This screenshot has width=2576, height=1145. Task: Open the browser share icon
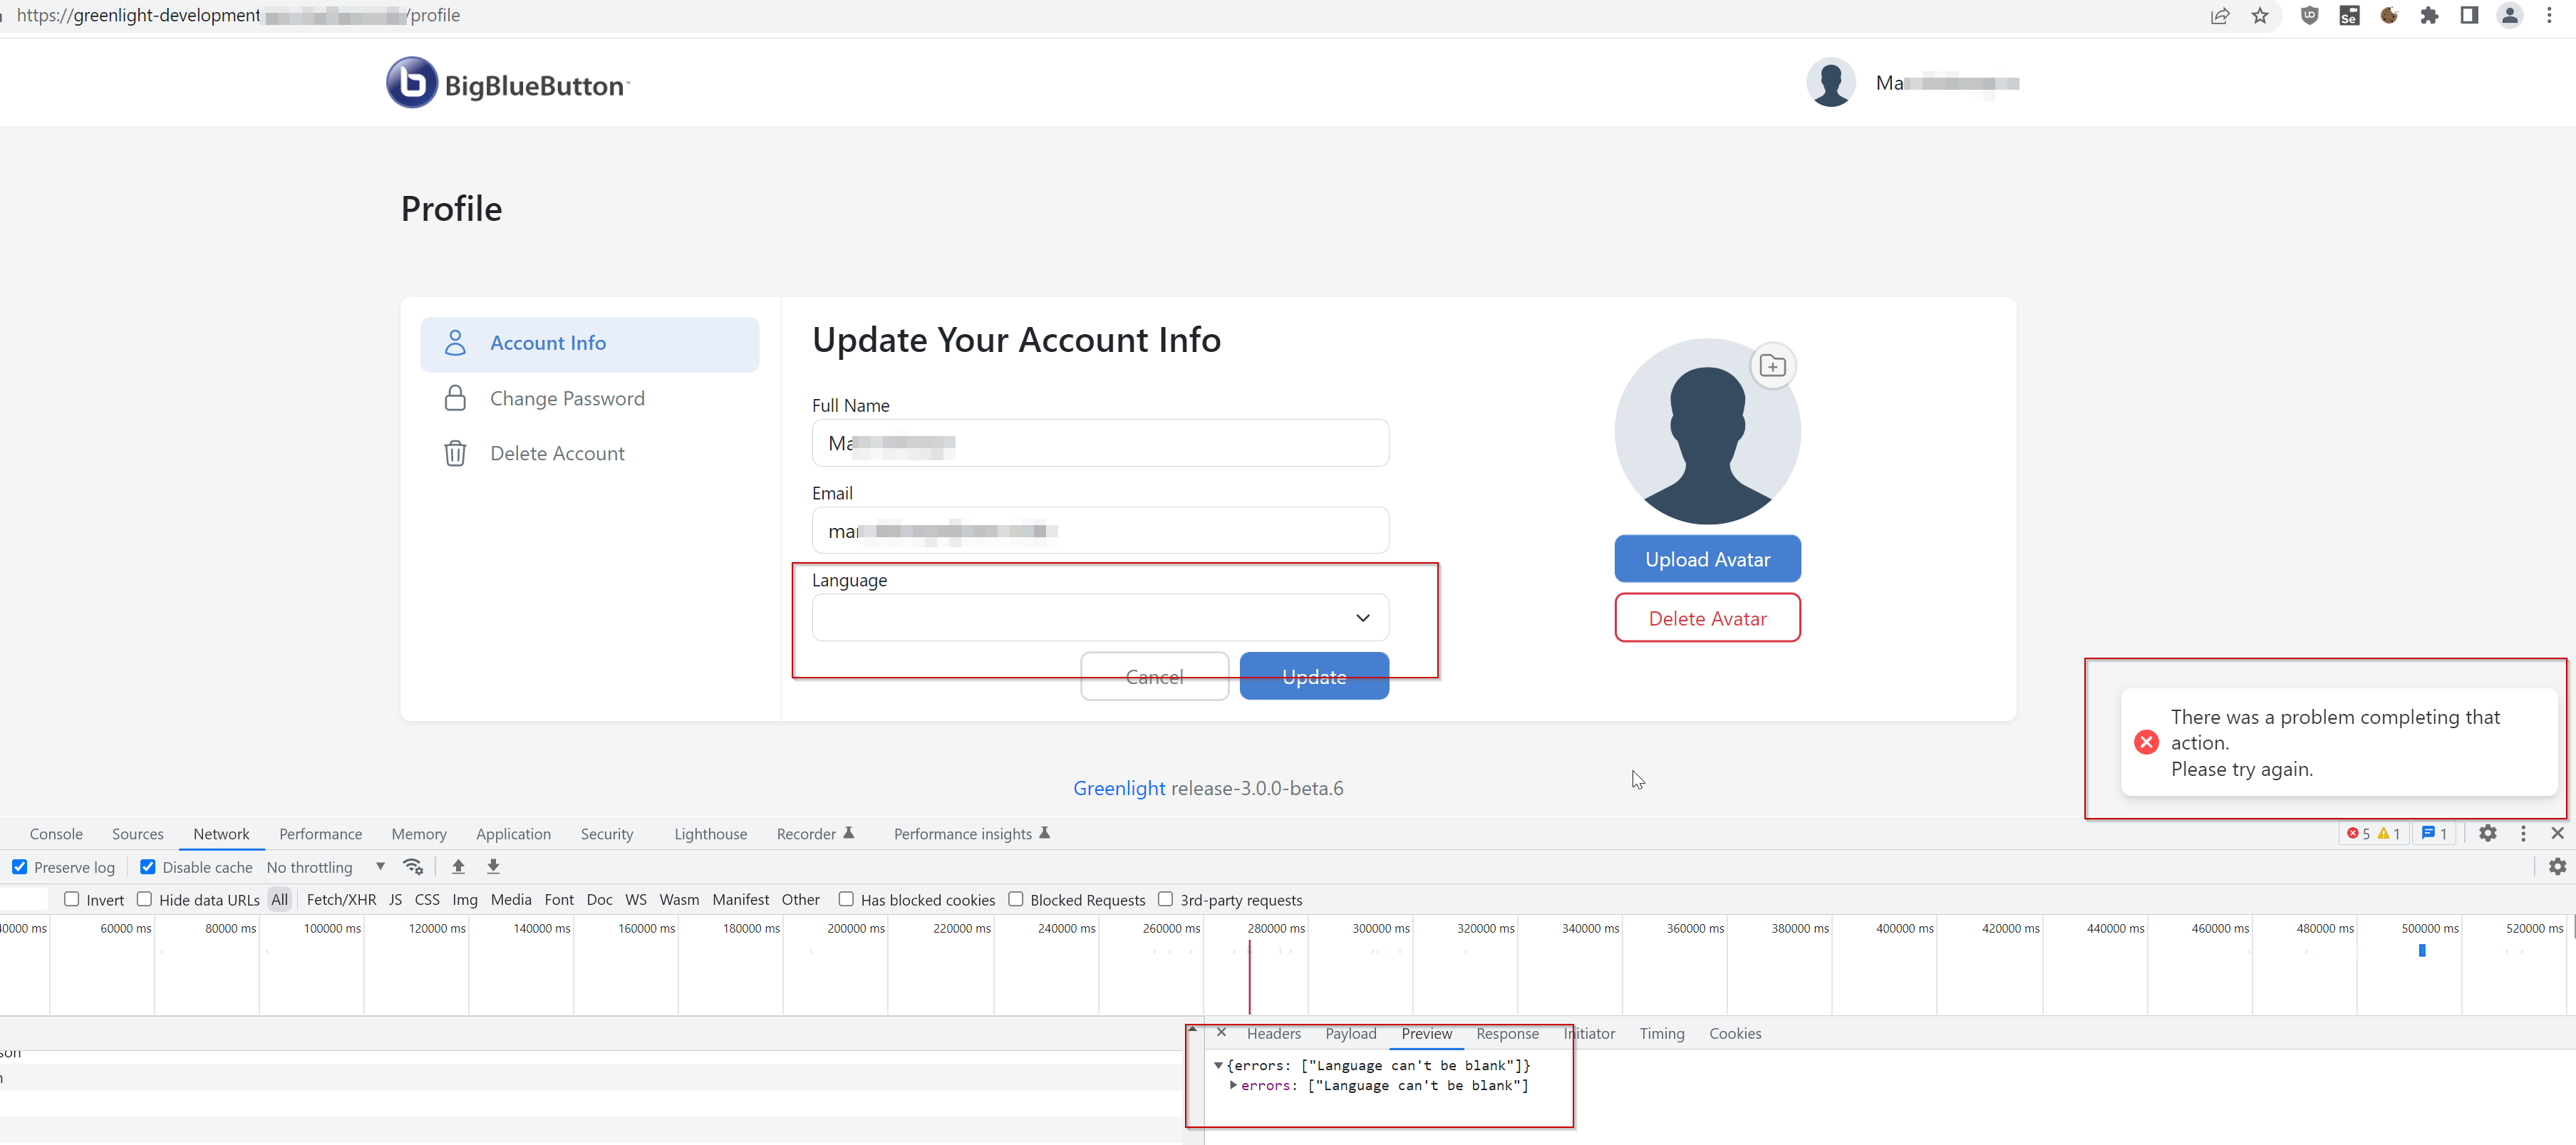tap(2219, 15)
